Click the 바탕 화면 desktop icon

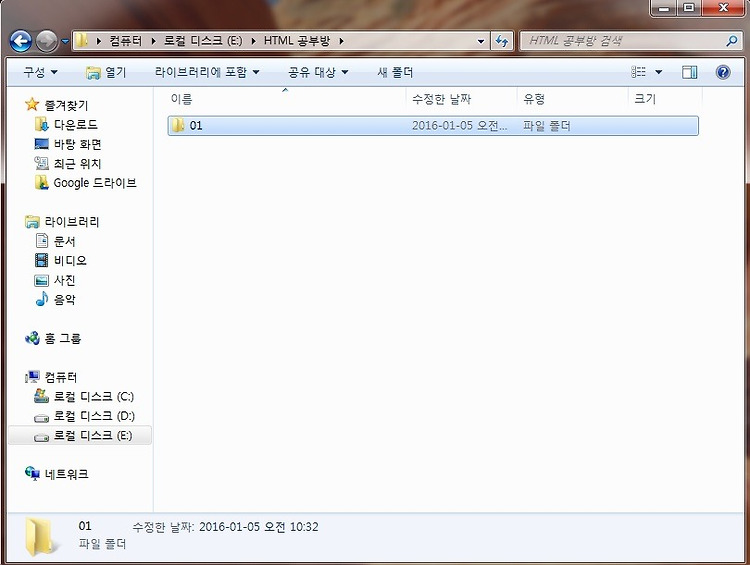tap(42, 144)
